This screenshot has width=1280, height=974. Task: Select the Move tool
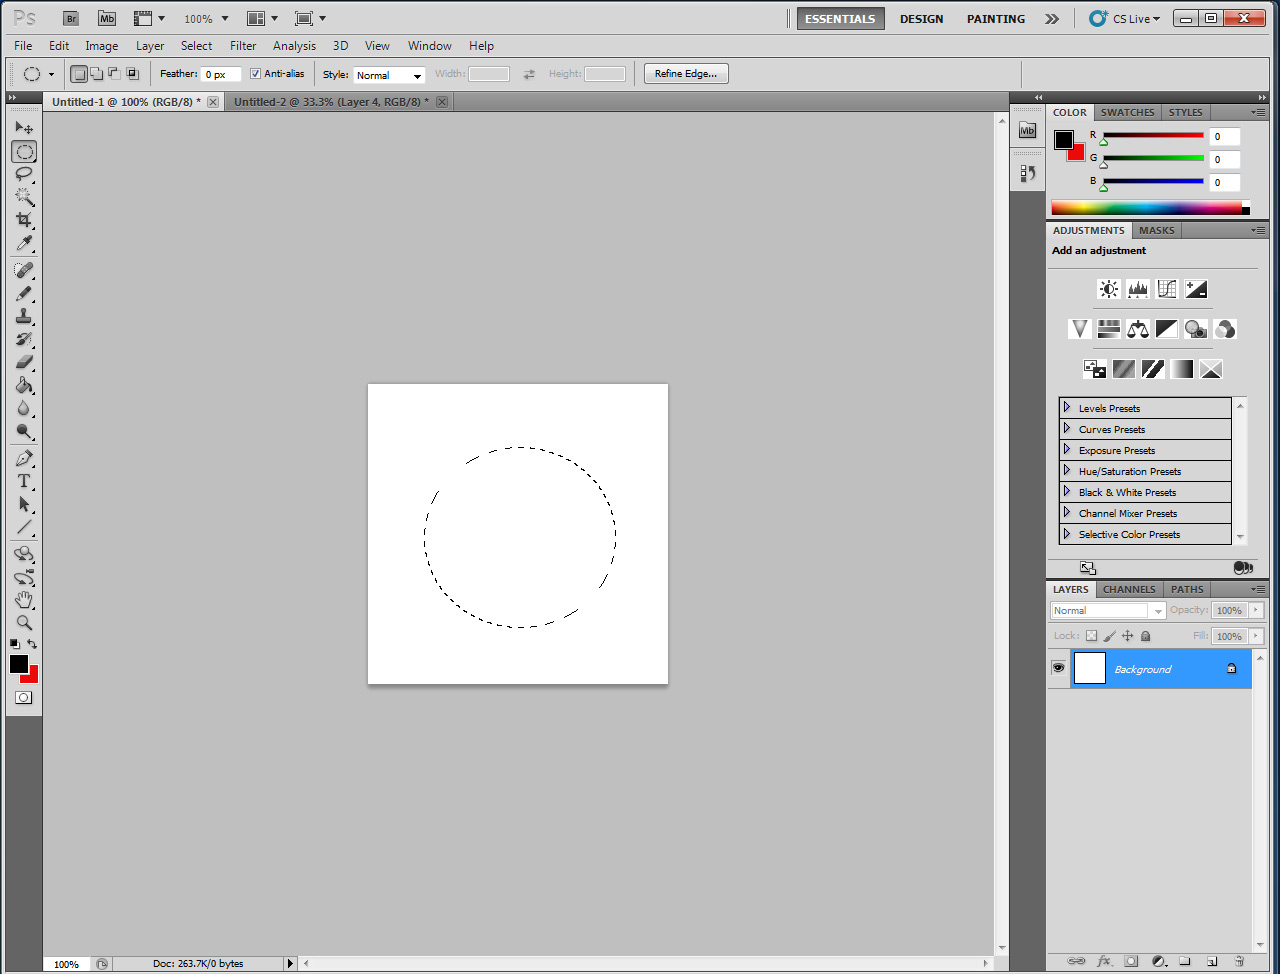point(24,128)
